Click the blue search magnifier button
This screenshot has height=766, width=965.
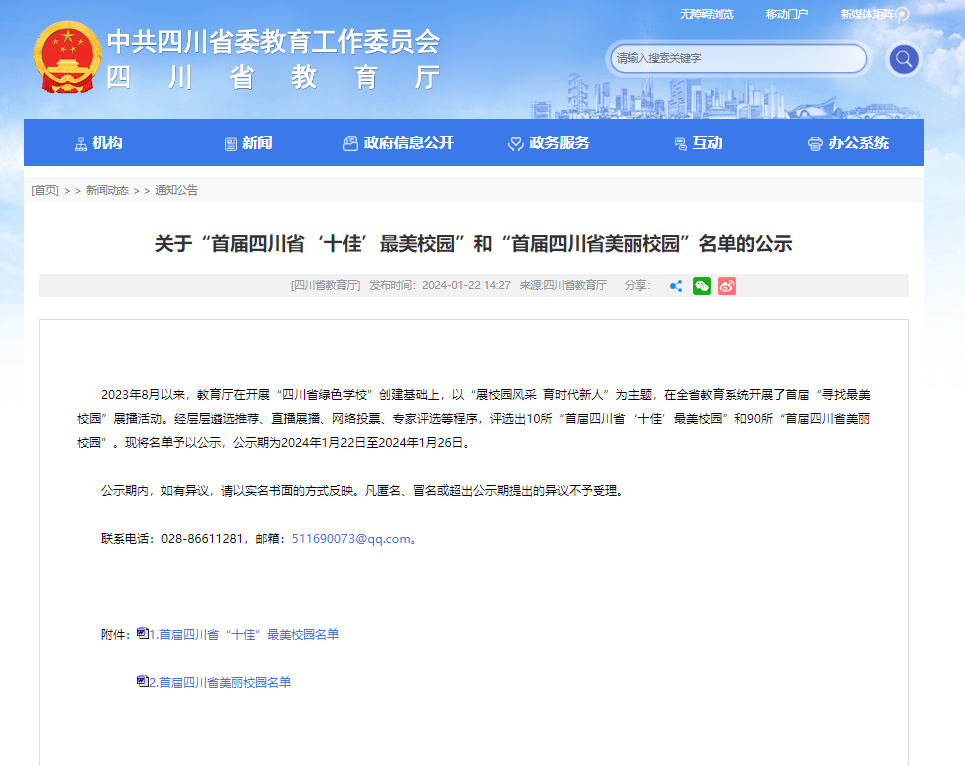pyautogui.click(x=903, y=59)
